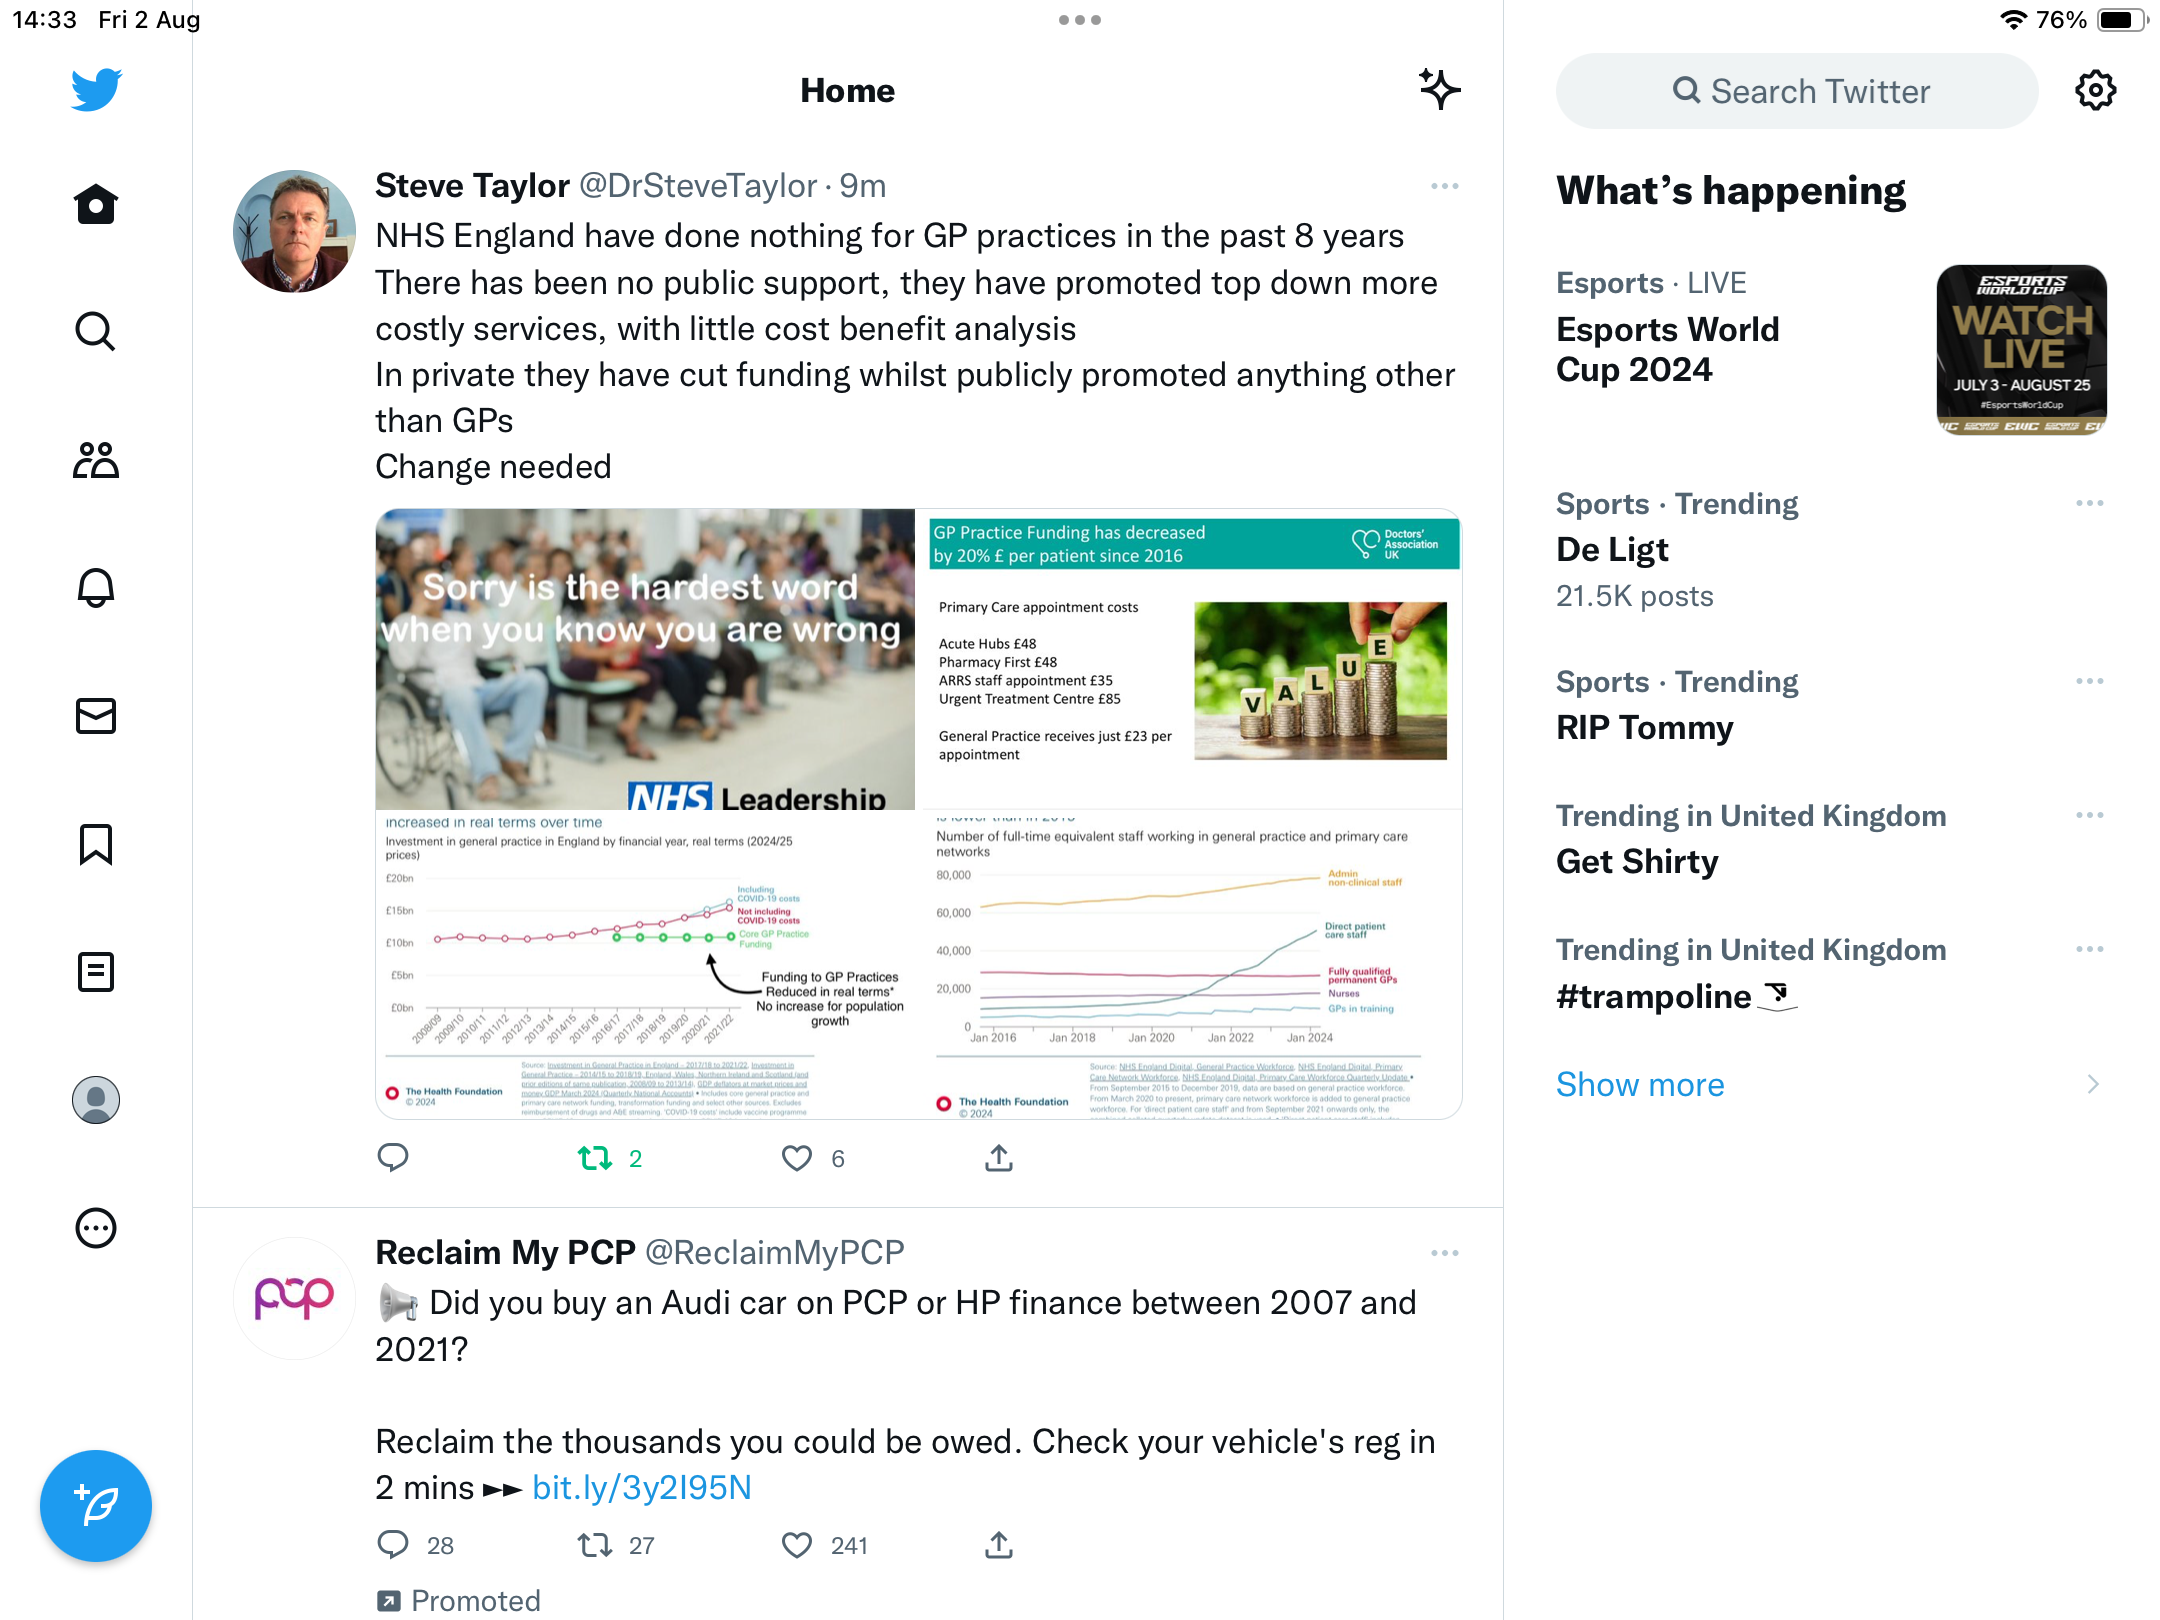
Task: Open Messages envelope in the sidebar
Action: pyautogui.click(x=96, y=716)
